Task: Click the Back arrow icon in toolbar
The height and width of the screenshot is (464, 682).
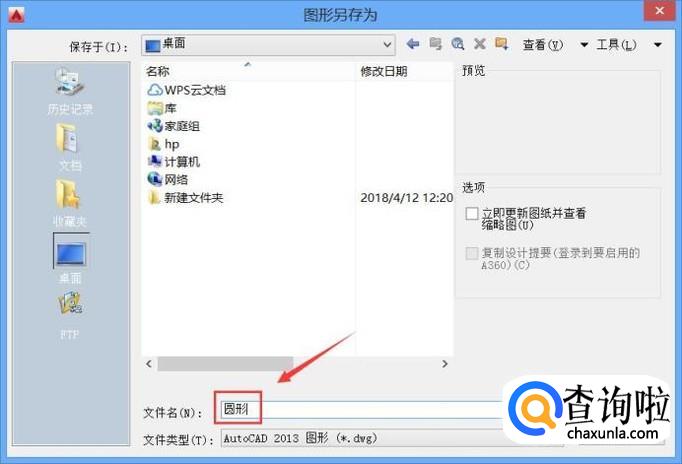Action: [x=413, y=44]
